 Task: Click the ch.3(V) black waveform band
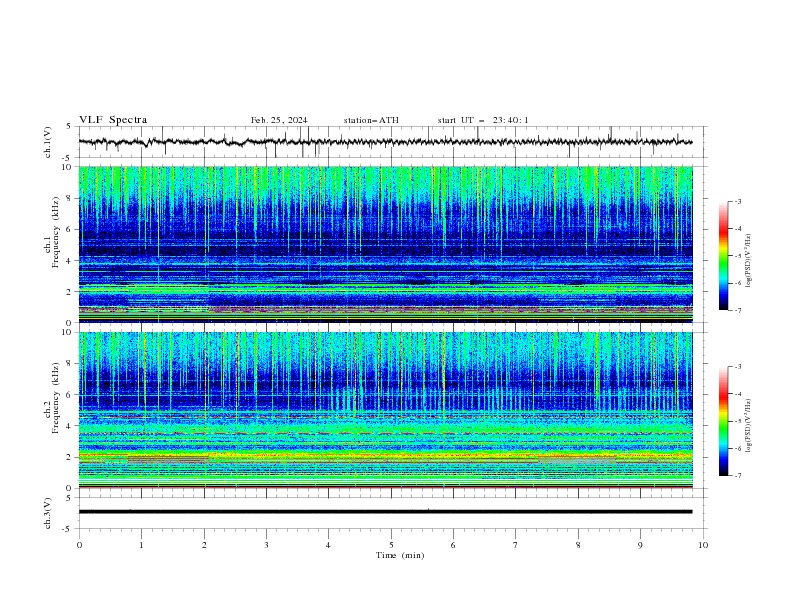pos(385,512)
